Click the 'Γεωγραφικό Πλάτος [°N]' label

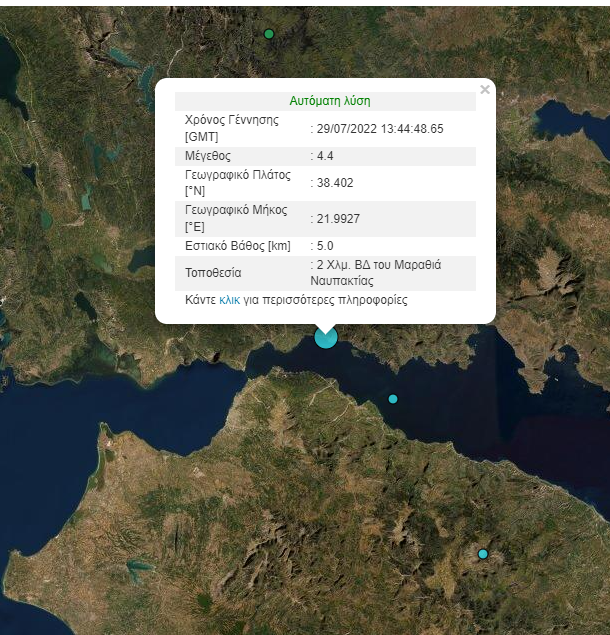(238, 182)
